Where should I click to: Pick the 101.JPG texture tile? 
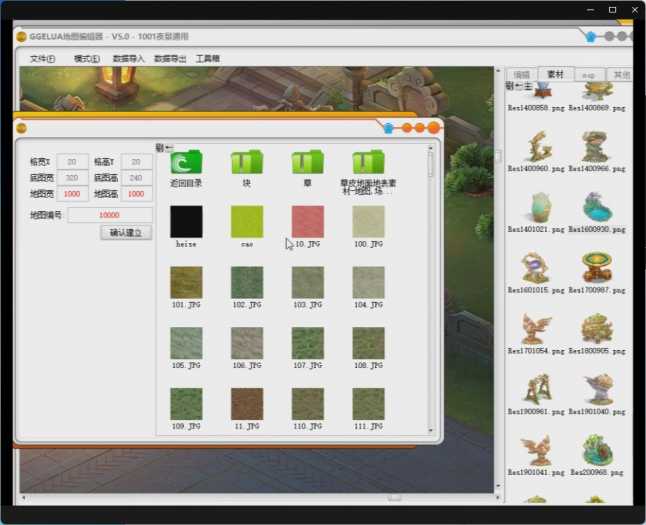(186, 282)
